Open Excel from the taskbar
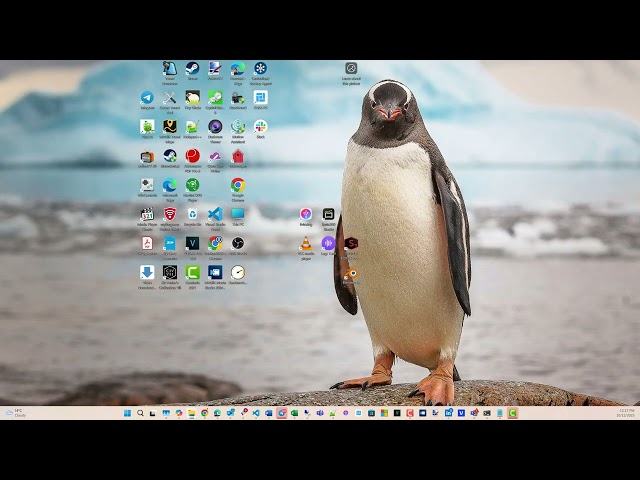 point(294,413)
